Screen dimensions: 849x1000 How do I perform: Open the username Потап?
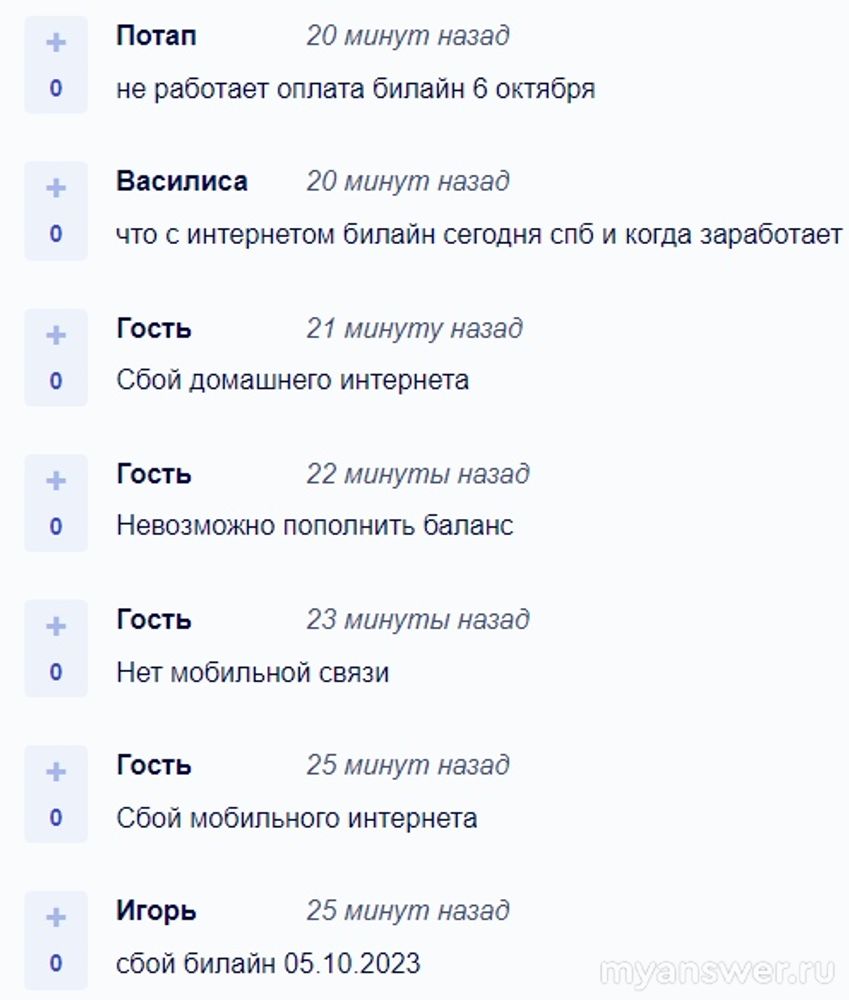tap(156, 36)
